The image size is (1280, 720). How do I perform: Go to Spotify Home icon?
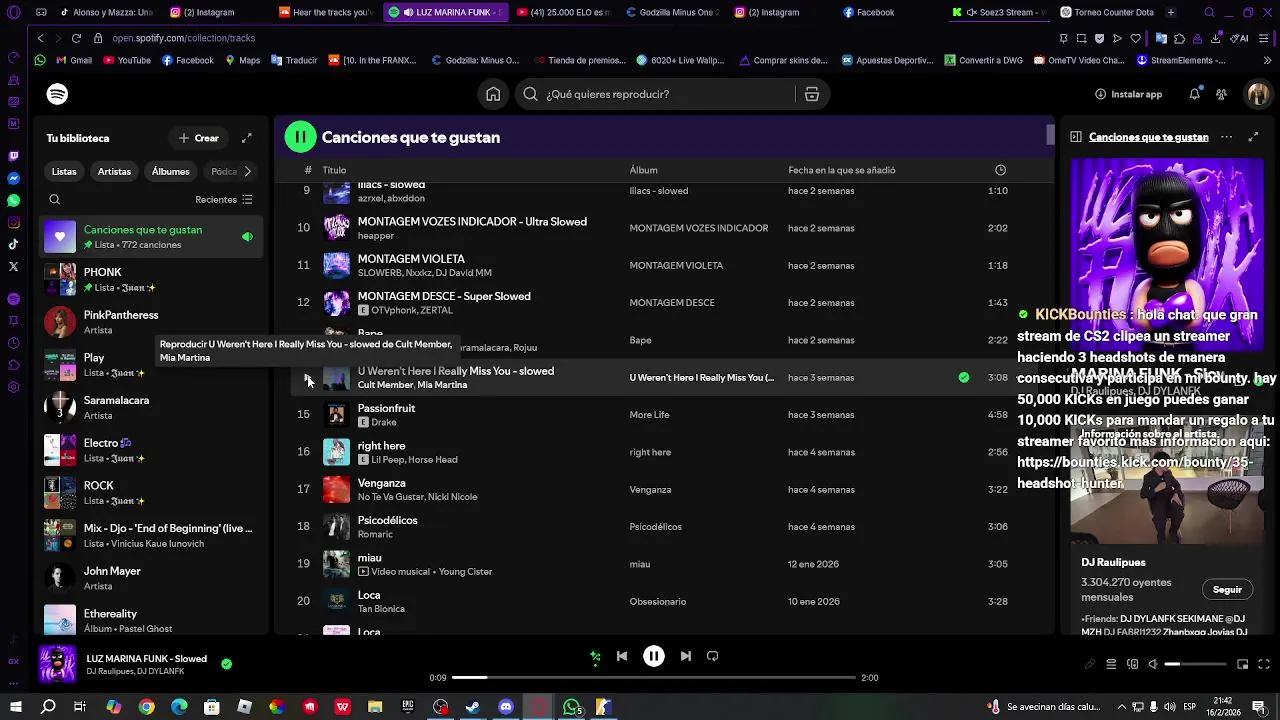click(493, 94)
